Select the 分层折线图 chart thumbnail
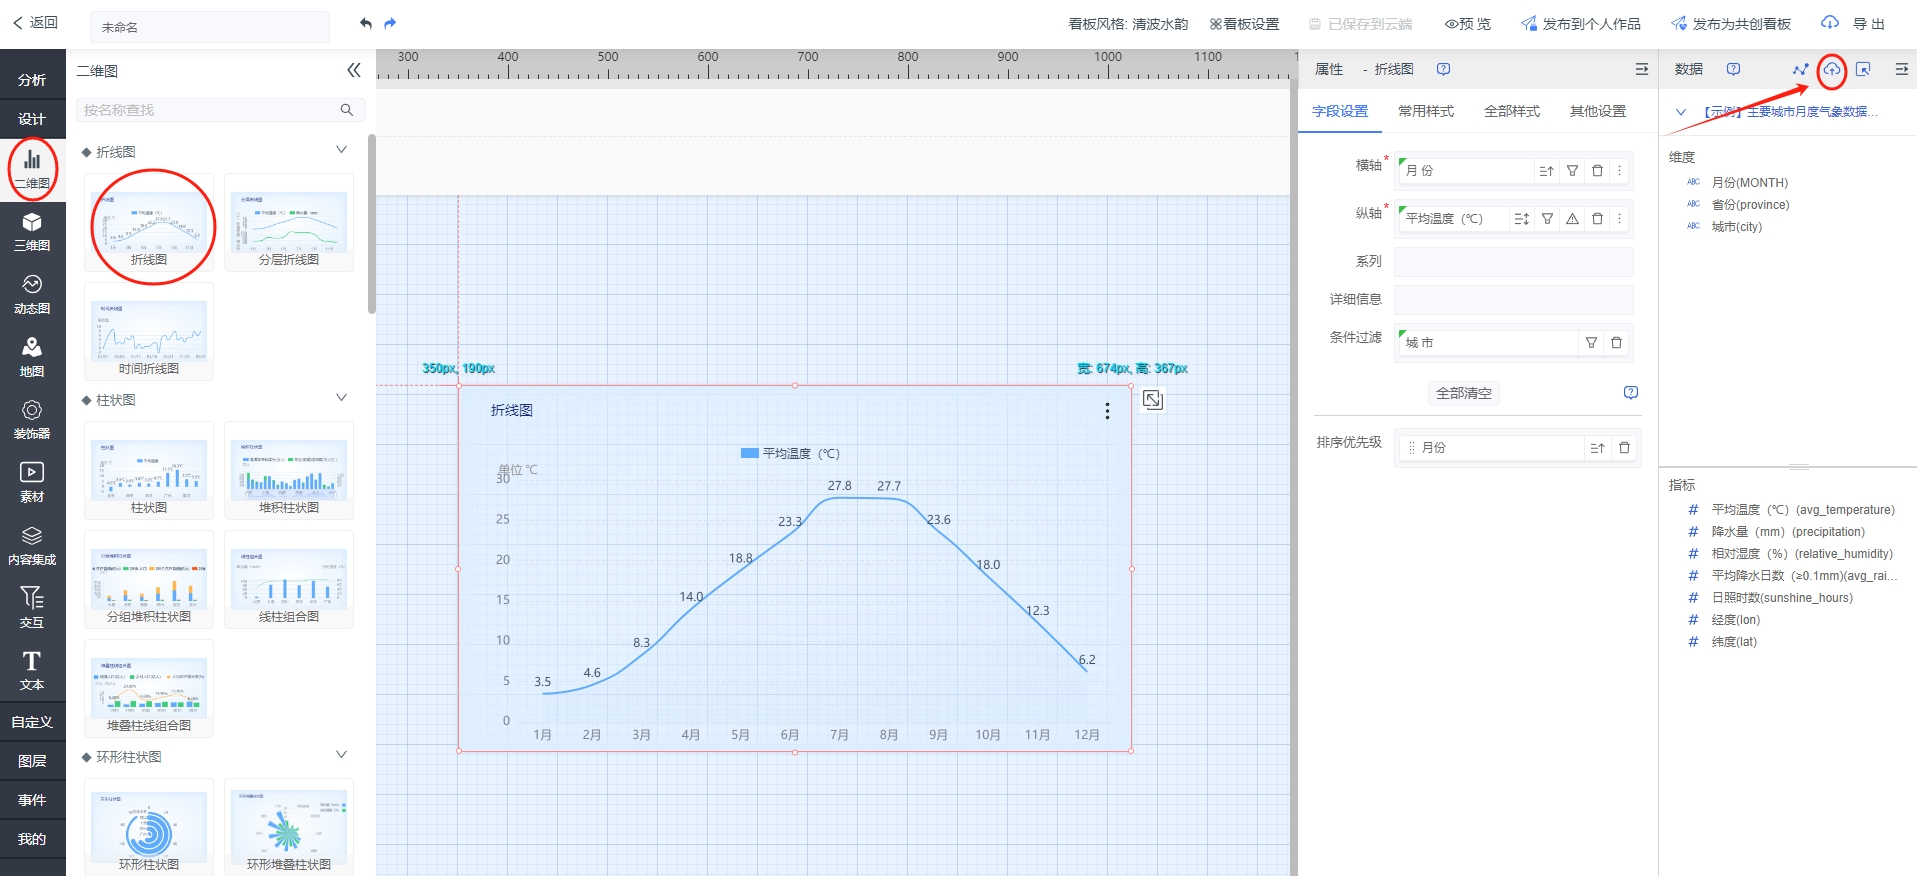Image resolution: width=1917 pixels, height=876 pixels. 289,222
